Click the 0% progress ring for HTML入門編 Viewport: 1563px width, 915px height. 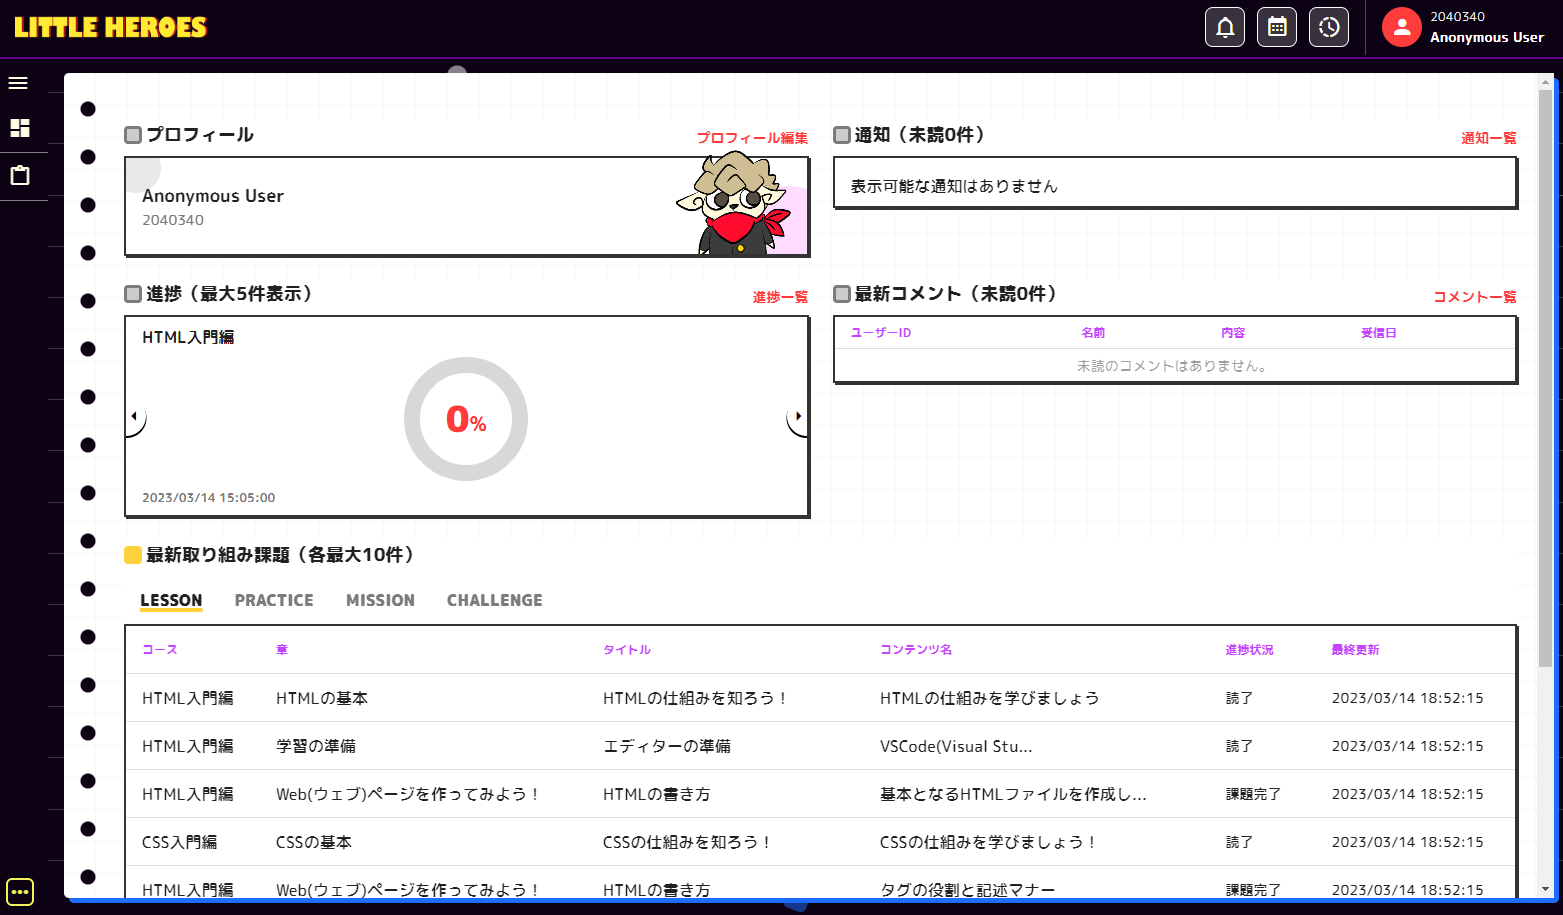pyautogui.click(x=465, y=419)
